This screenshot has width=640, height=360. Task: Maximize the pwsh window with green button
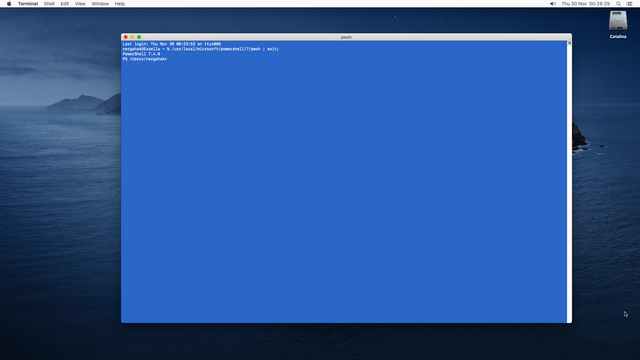pyautogui.click(x=139, y=37)
